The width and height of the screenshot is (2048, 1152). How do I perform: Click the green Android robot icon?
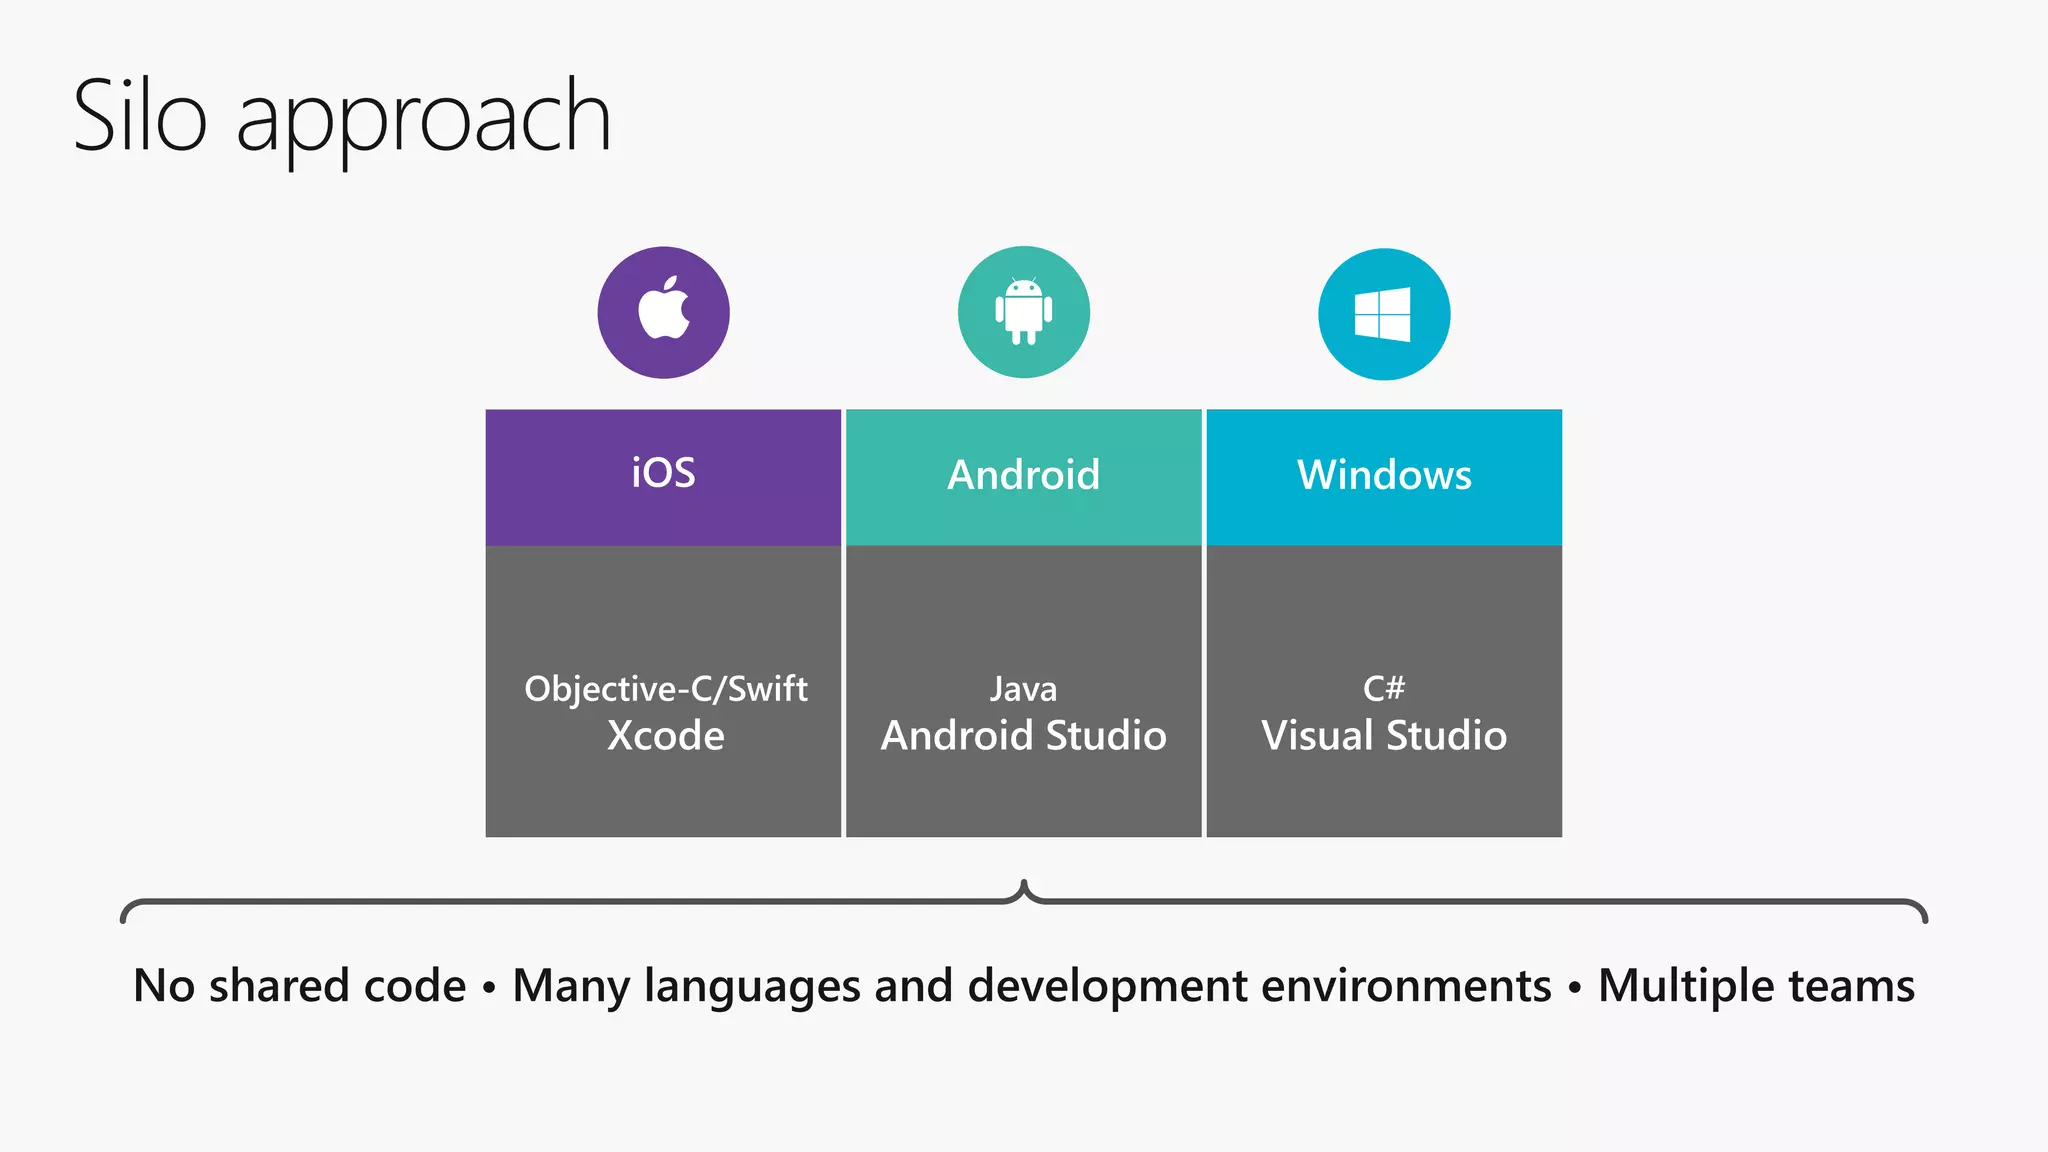[x=1024, y=312]
